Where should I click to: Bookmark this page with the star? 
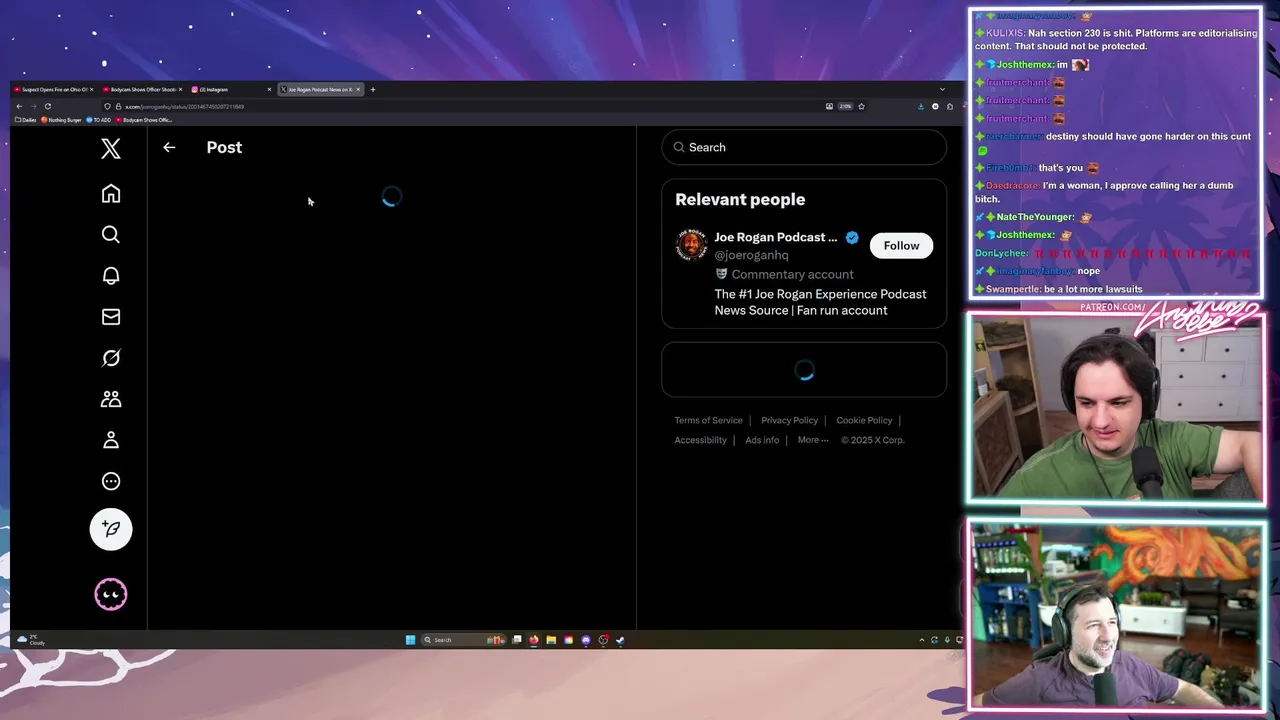pos(861,106)
